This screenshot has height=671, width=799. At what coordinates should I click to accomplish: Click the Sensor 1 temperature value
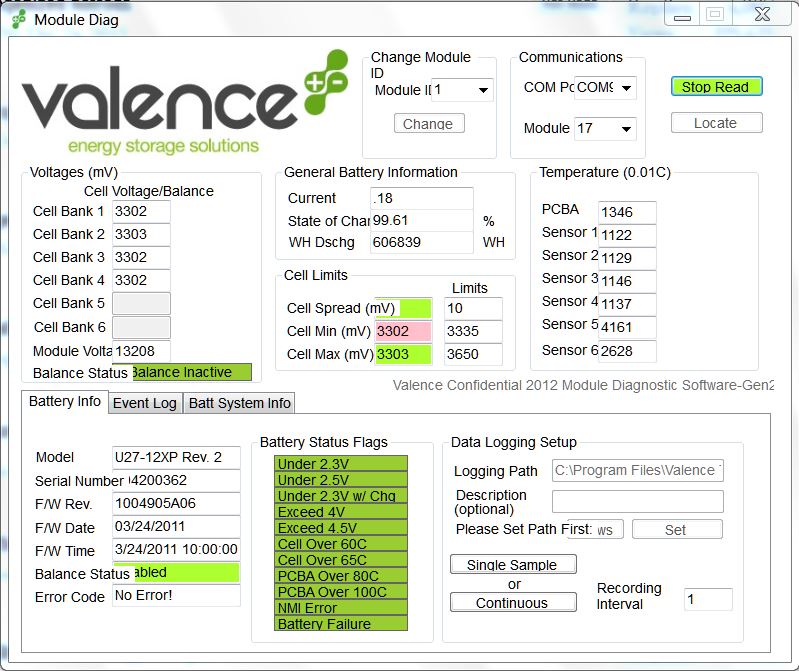[627, 235]
